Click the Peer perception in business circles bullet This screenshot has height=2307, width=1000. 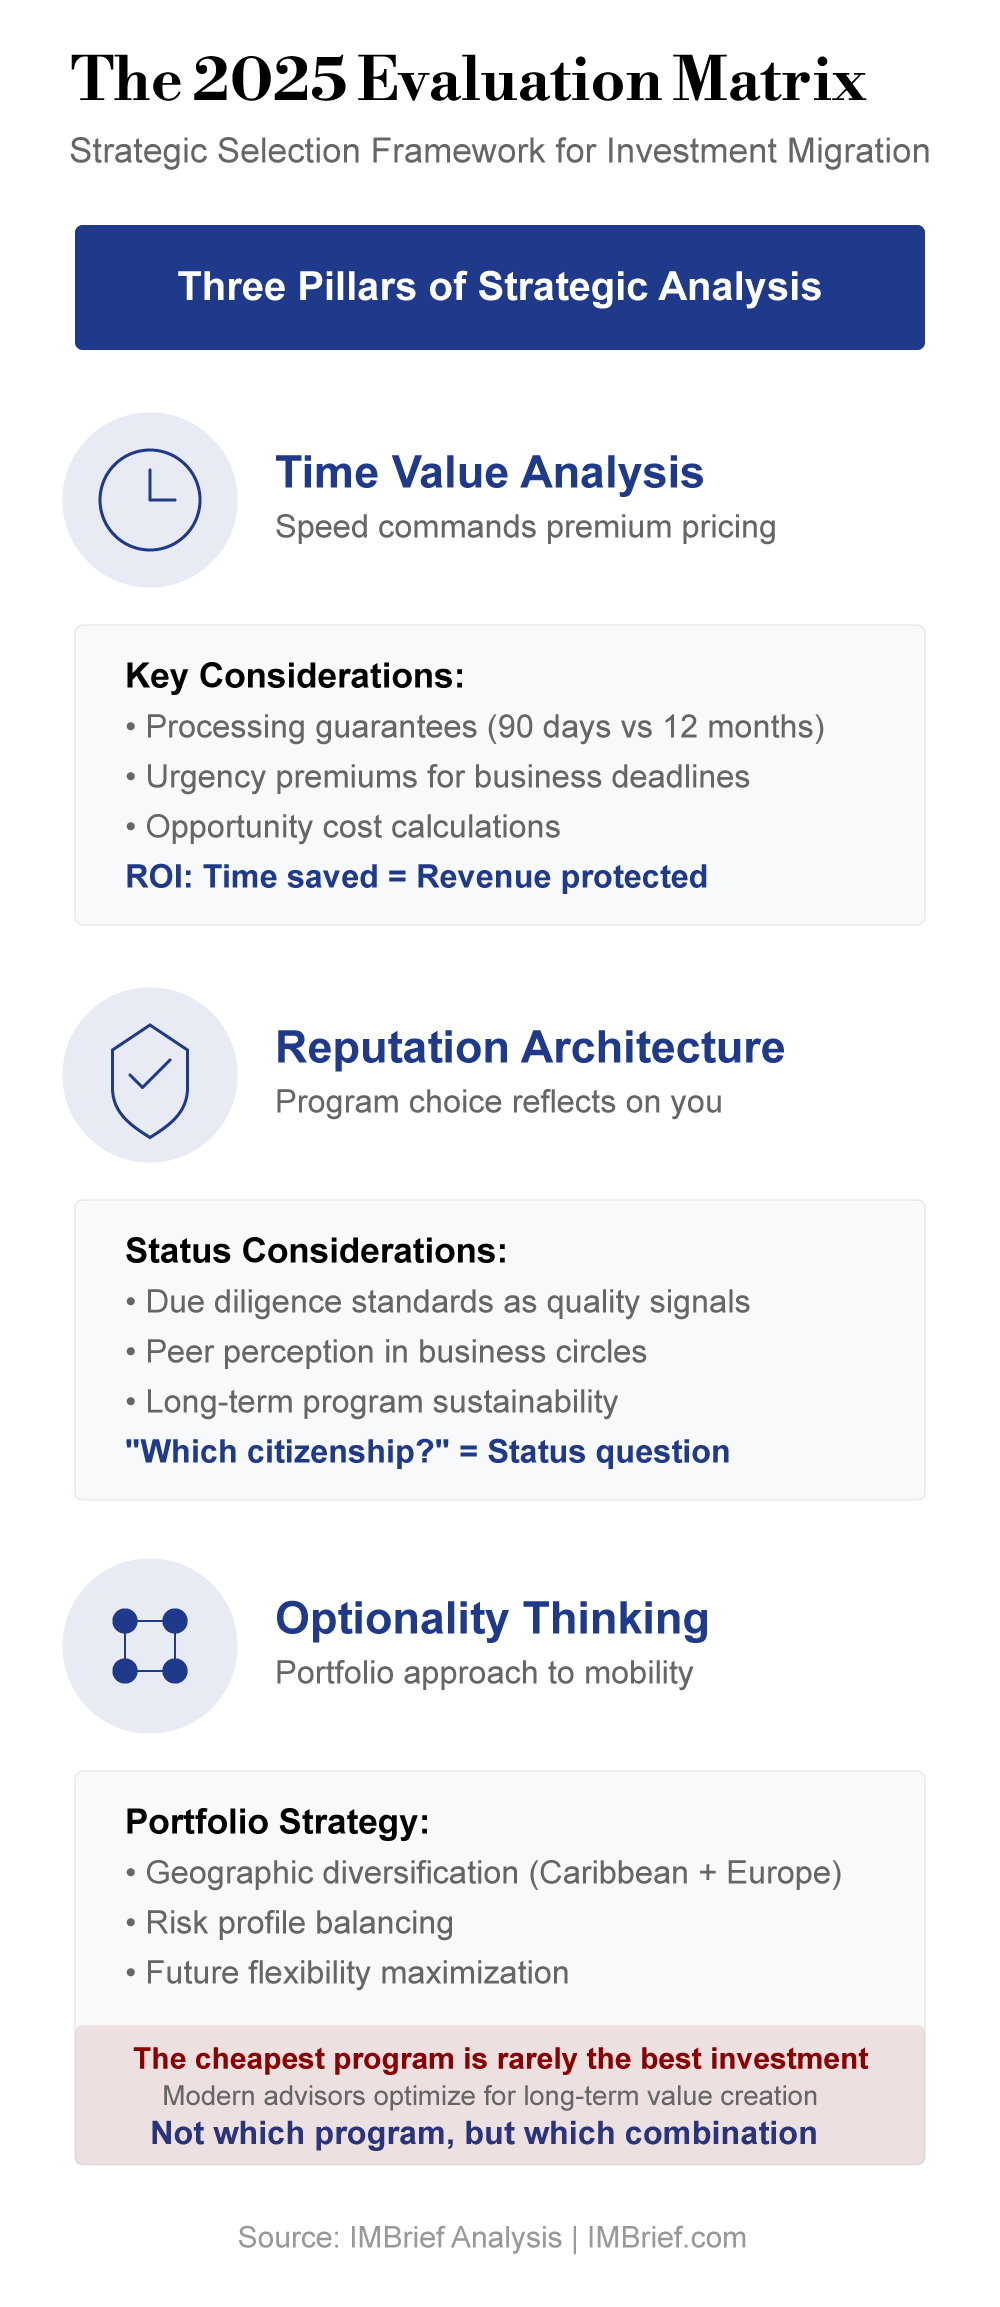[386, 1352]
